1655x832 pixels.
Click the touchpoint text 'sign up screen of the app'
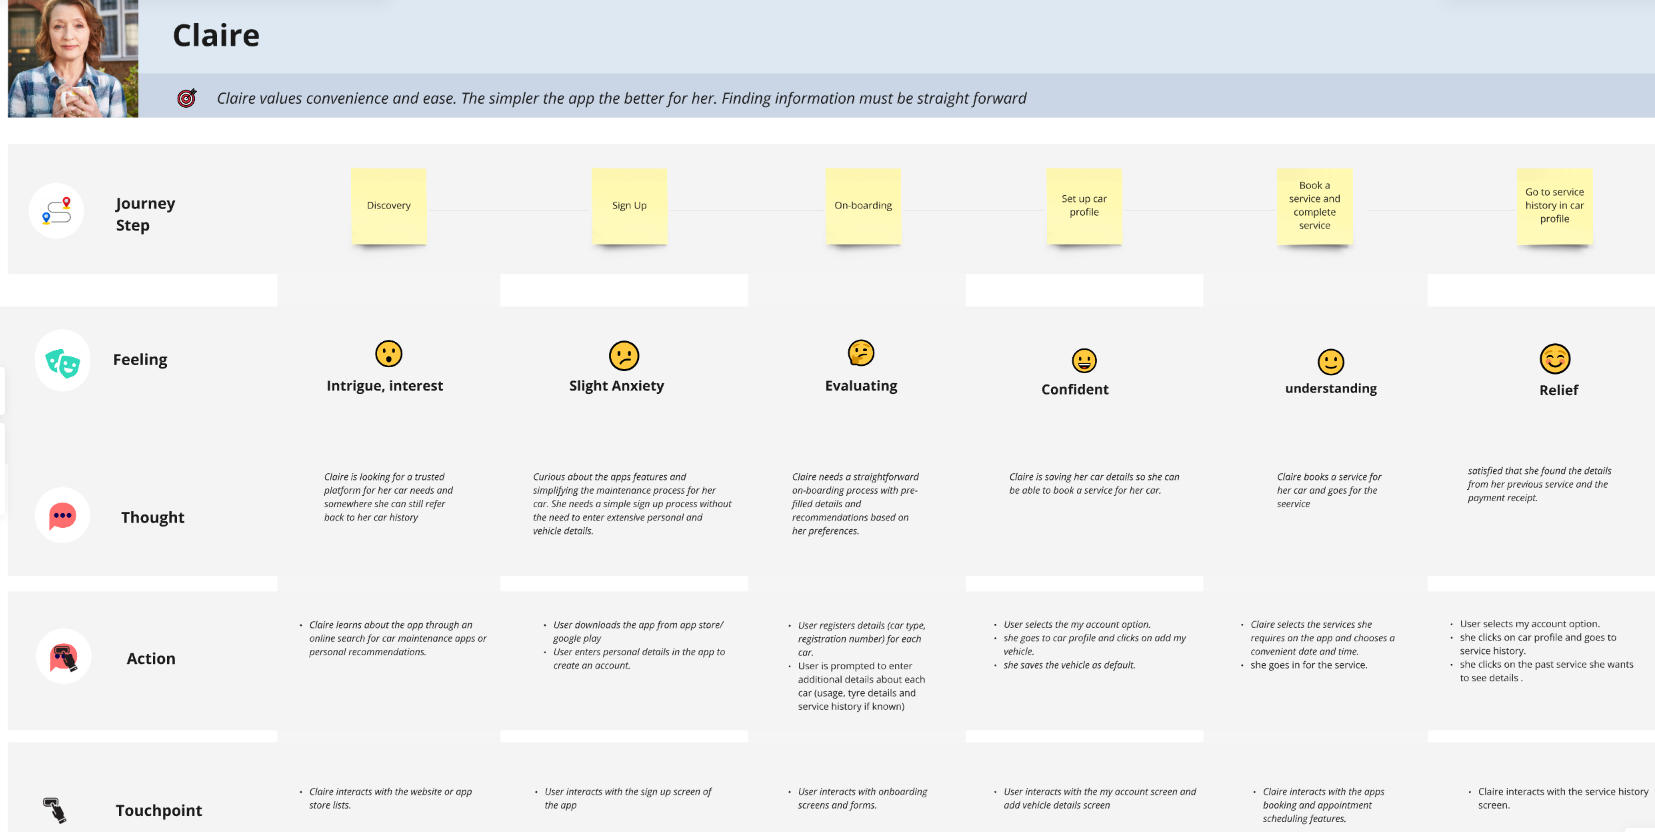(628, 798)
